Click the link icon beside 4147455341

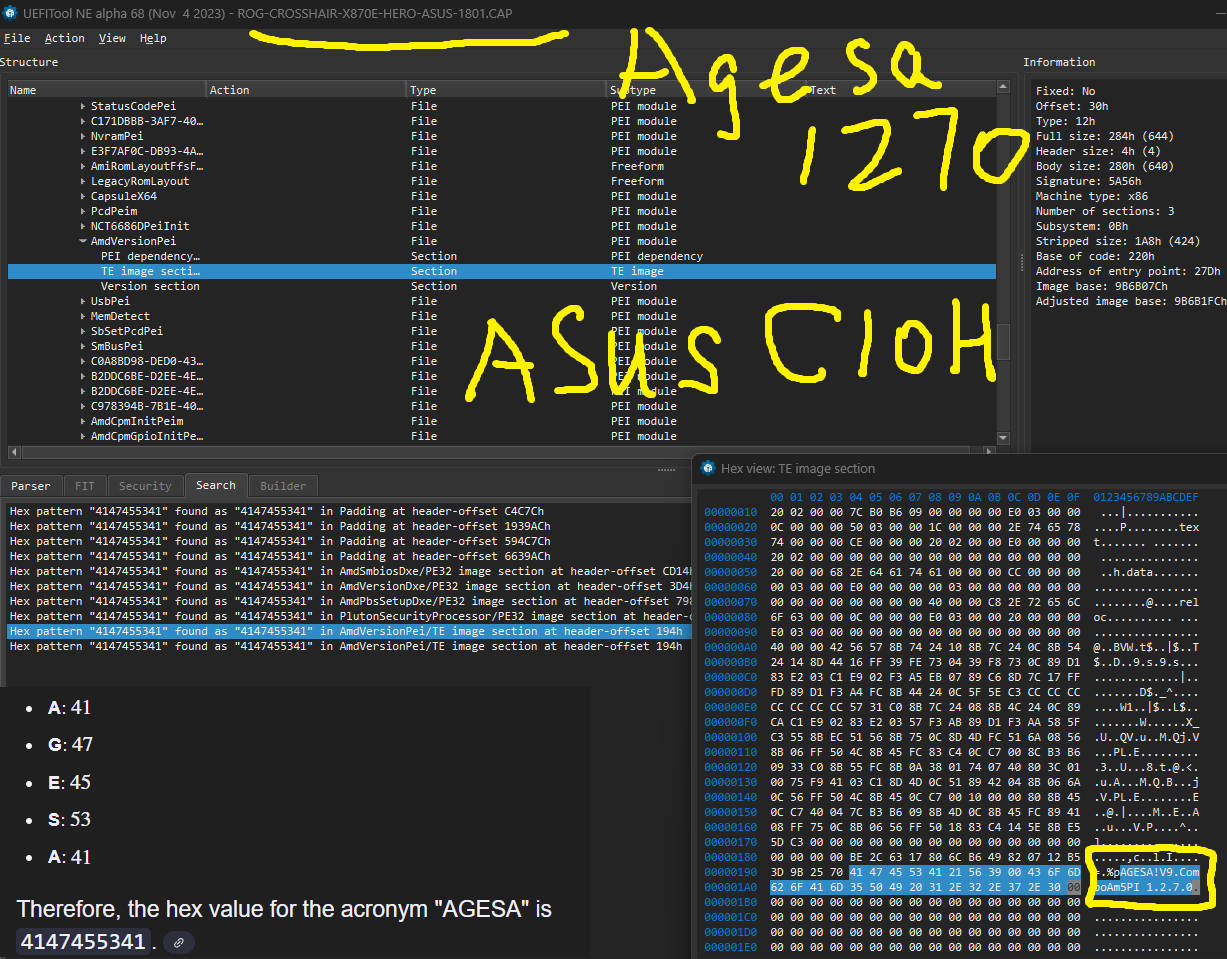click(x=179, y=942)
